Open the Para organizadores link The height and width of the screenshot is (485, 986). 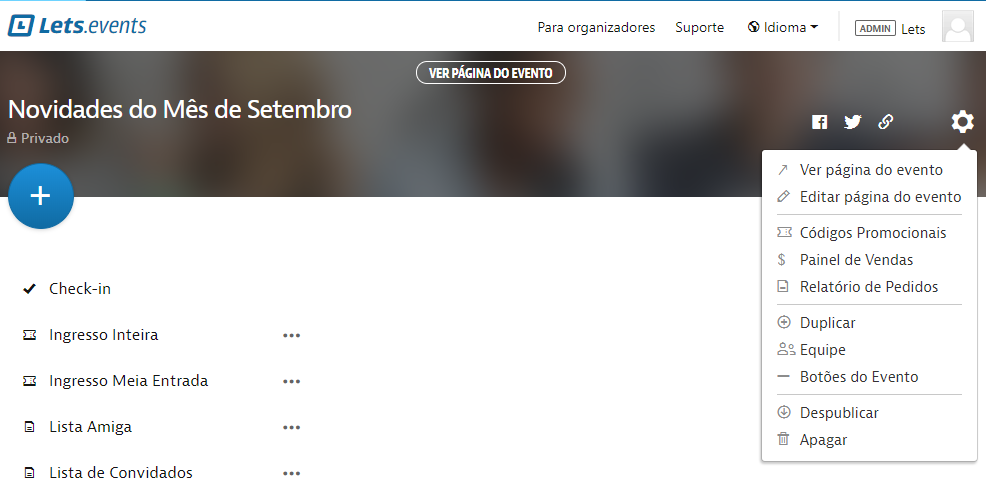click(x=596, y=27)
